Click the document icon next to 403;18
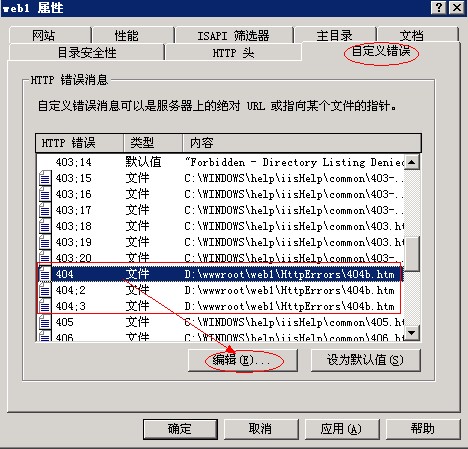This screenshot has height=449, width=468. click(x=45, y=226)
